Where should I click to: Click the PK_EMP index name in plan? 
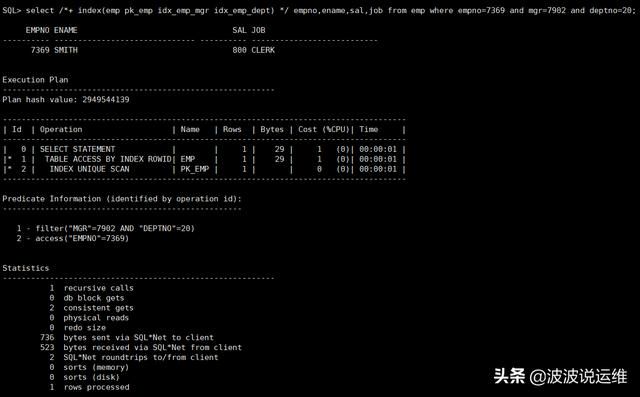pyautogui.click(x=195, y=169)
